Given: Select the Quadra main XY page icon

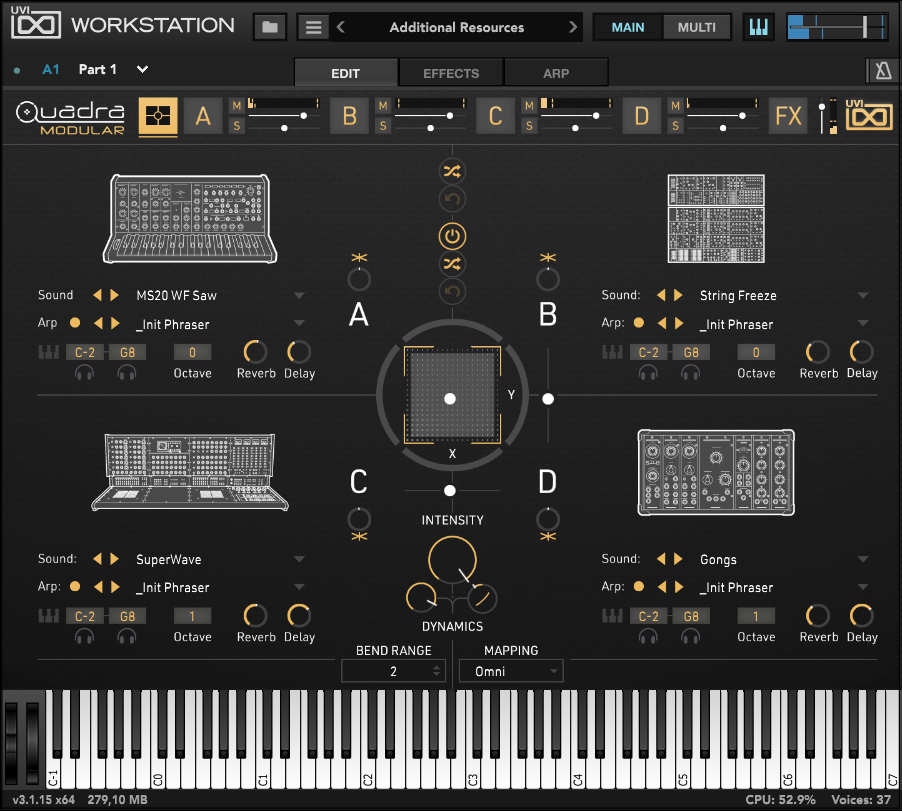Looking at the screenshot, I should pyautogui.click(x=158, y=117).
